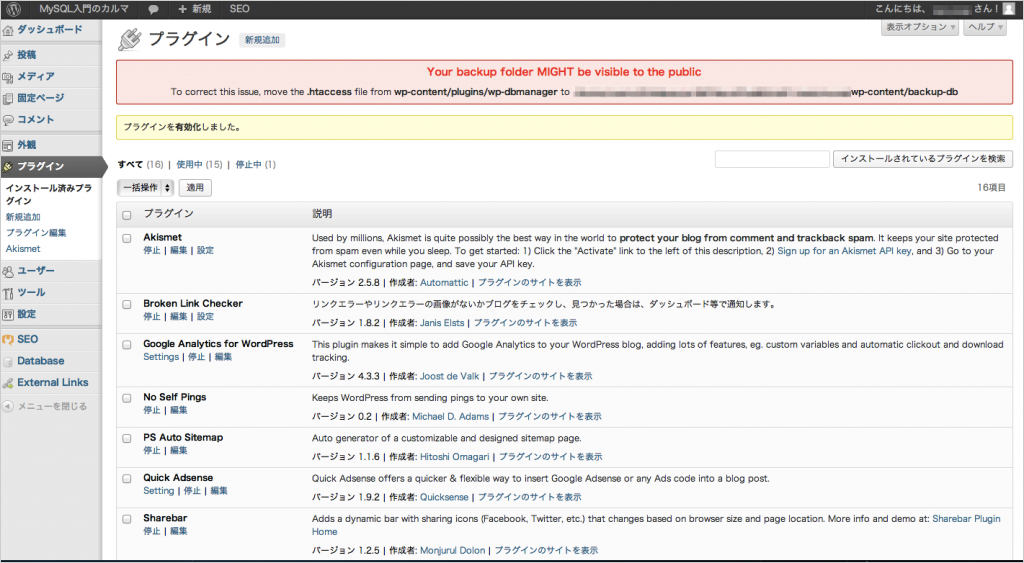Click the Users icon in sidebar

[8, 271]
